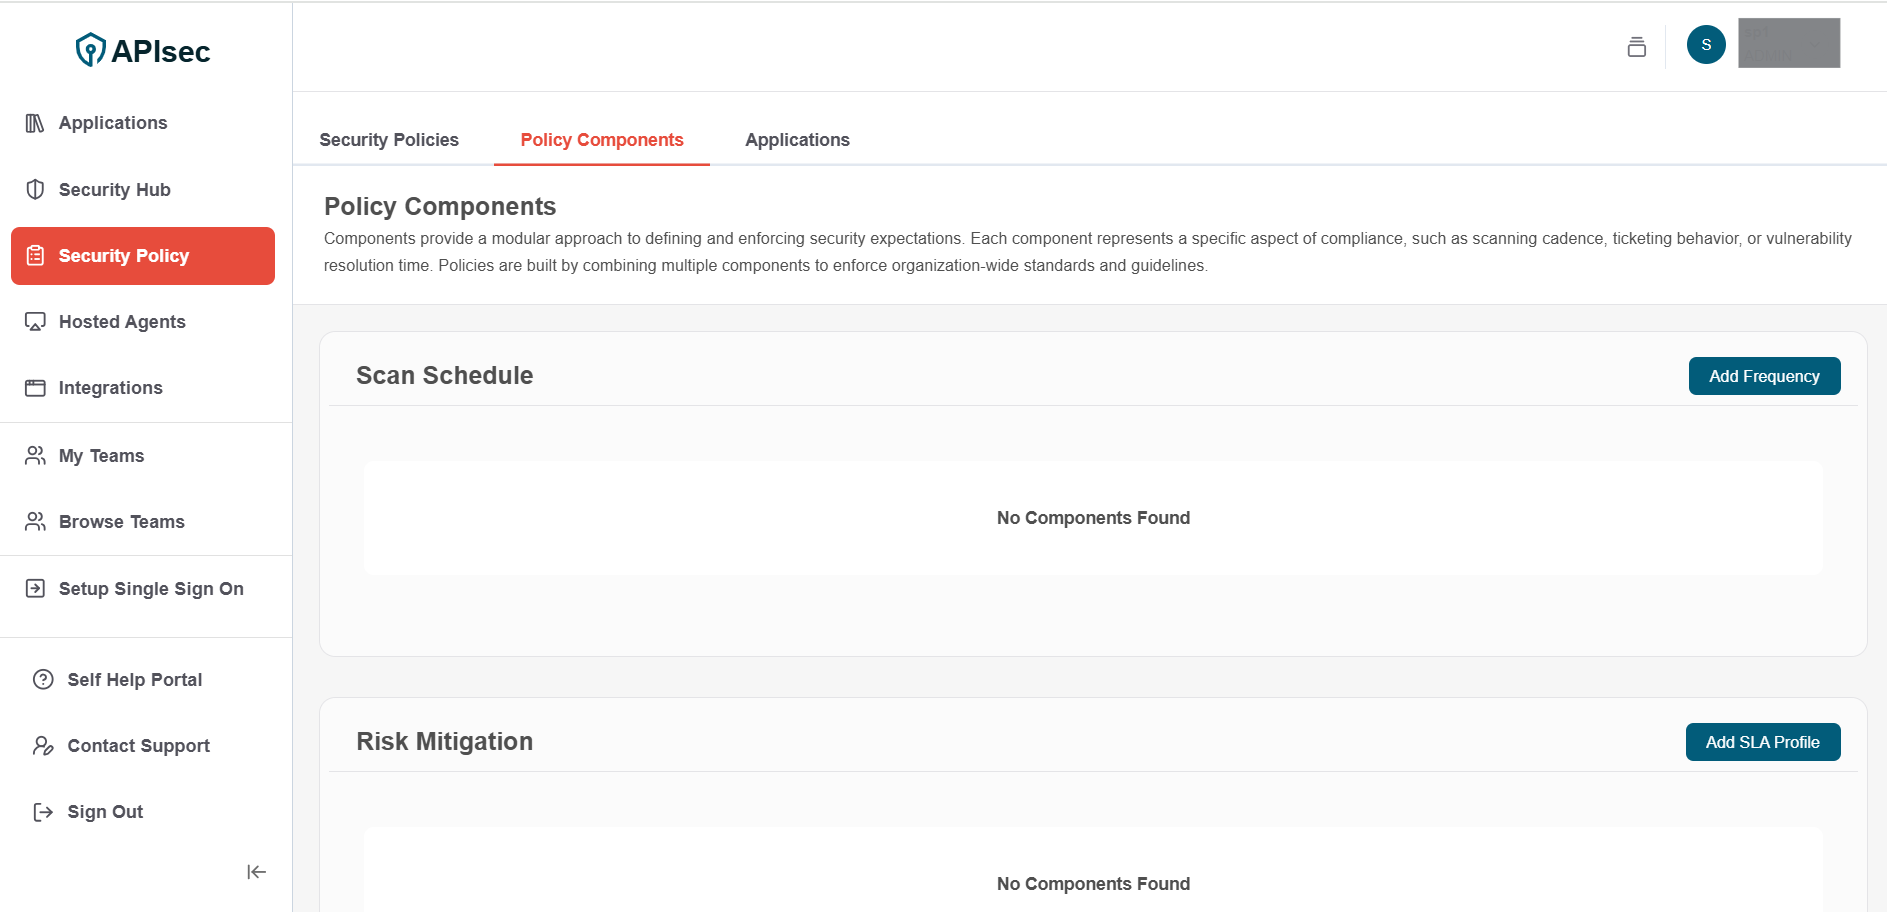Screen dimensions: 1887x912
Task: Go to Setup Single Sign On
Action: coord(150,589)
